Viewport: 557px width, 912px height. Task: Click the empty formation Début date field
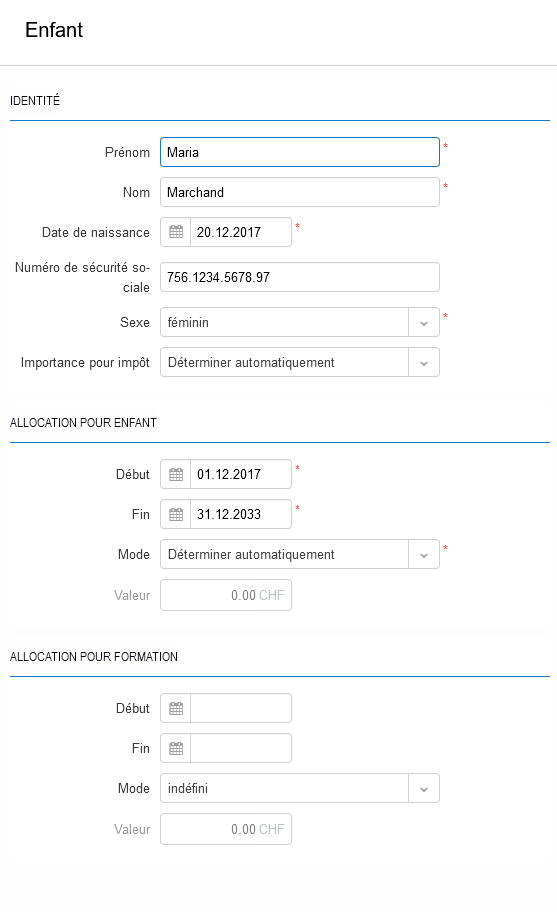pyautogui.click(x=241, y=708)
